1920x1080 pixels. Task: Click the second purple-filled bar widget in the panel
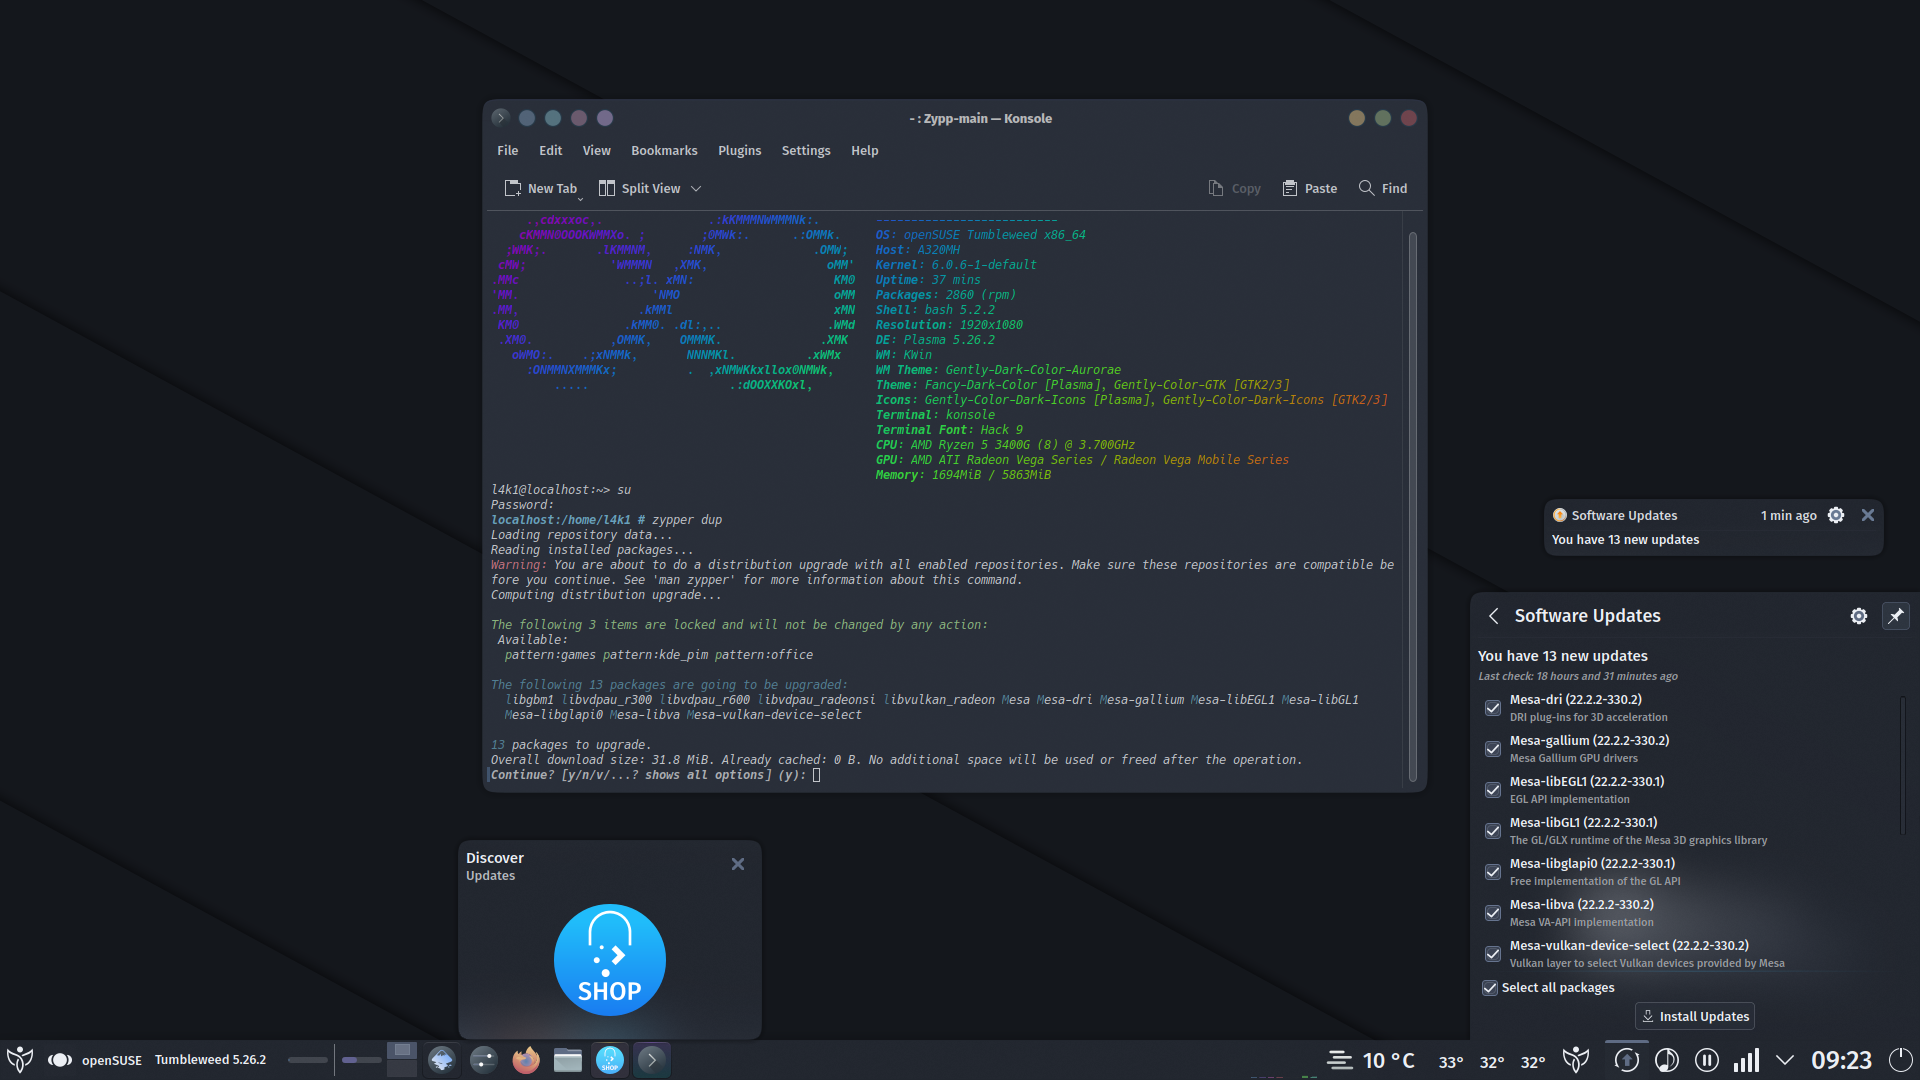click(x=361, y=1060)
